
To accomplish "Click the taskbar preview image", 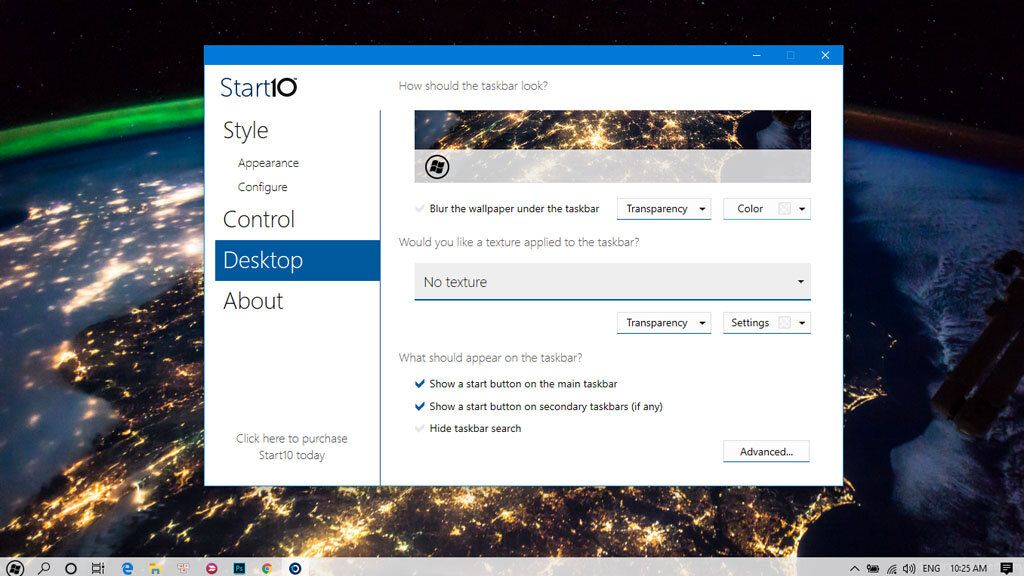I will point(613,146).
